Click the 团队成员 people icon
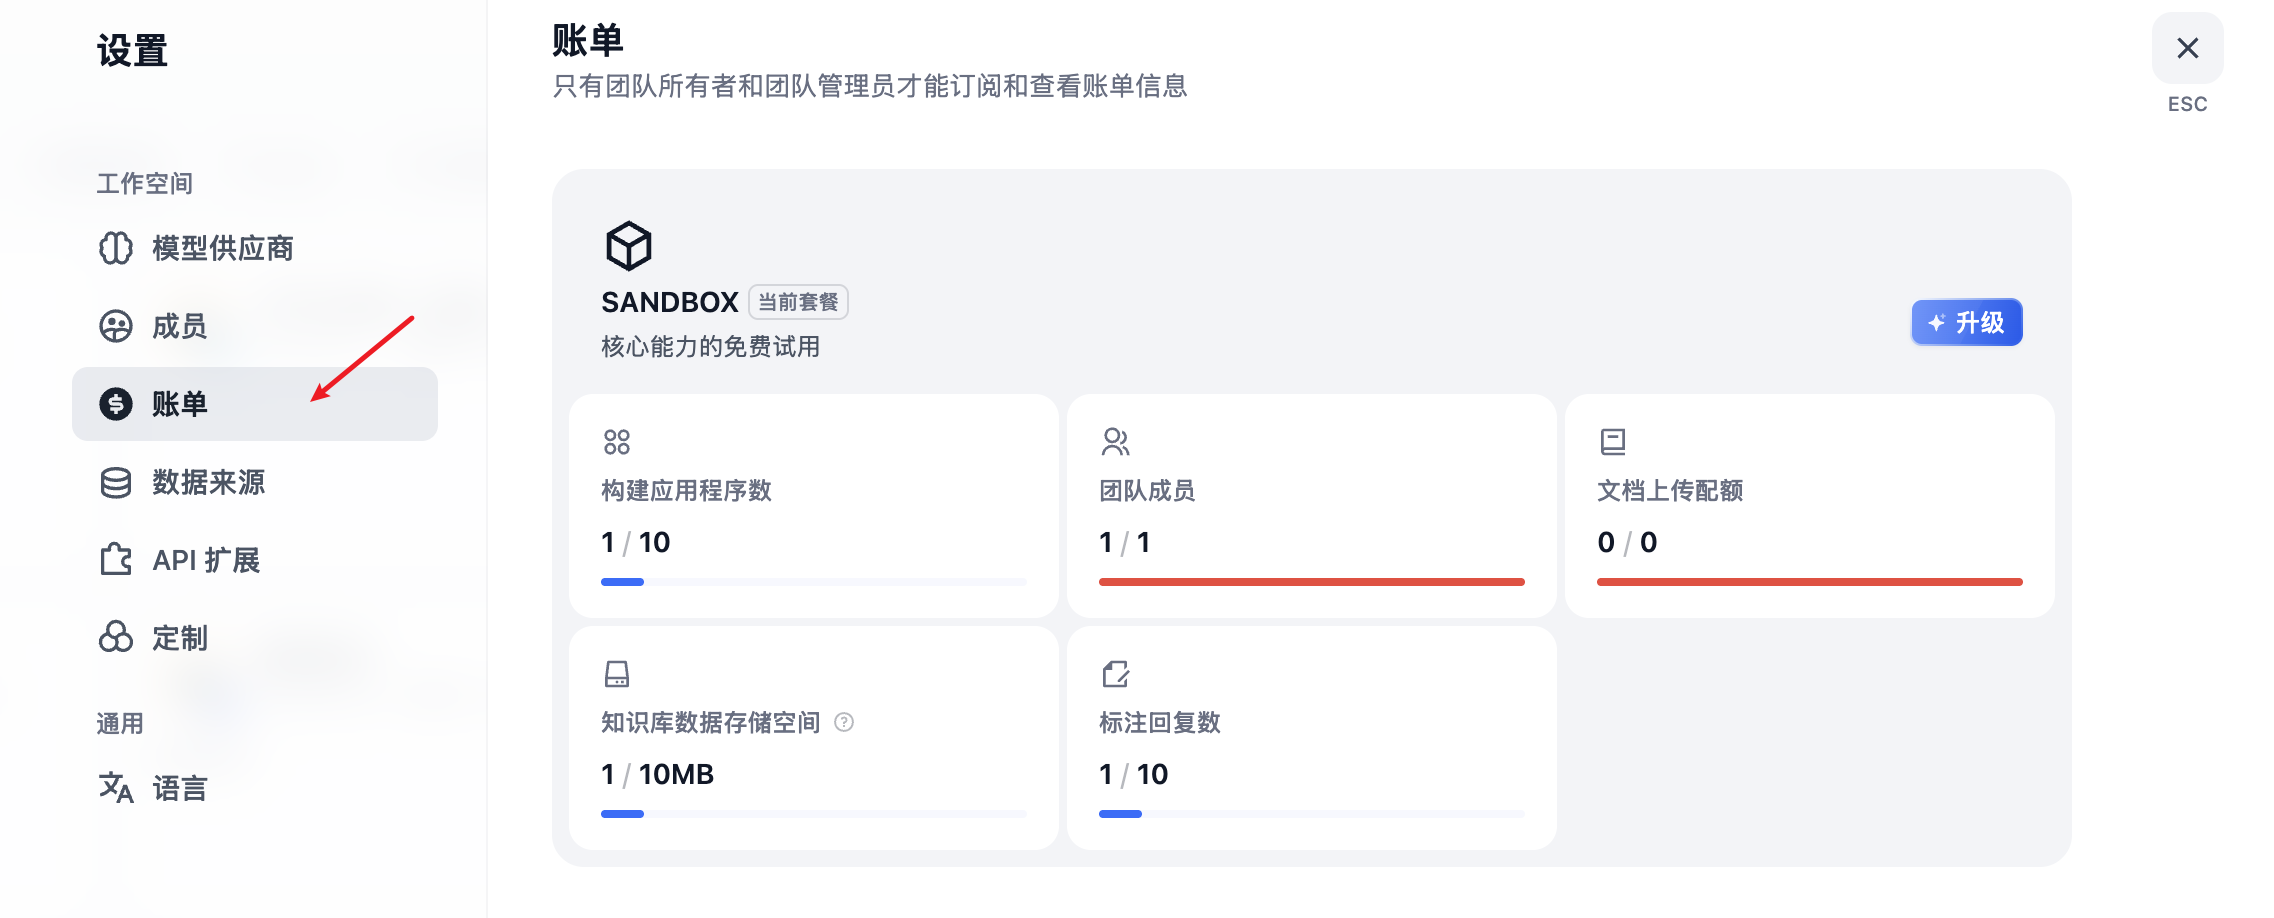This screenshot has width=2274, height=918. 1115,441
